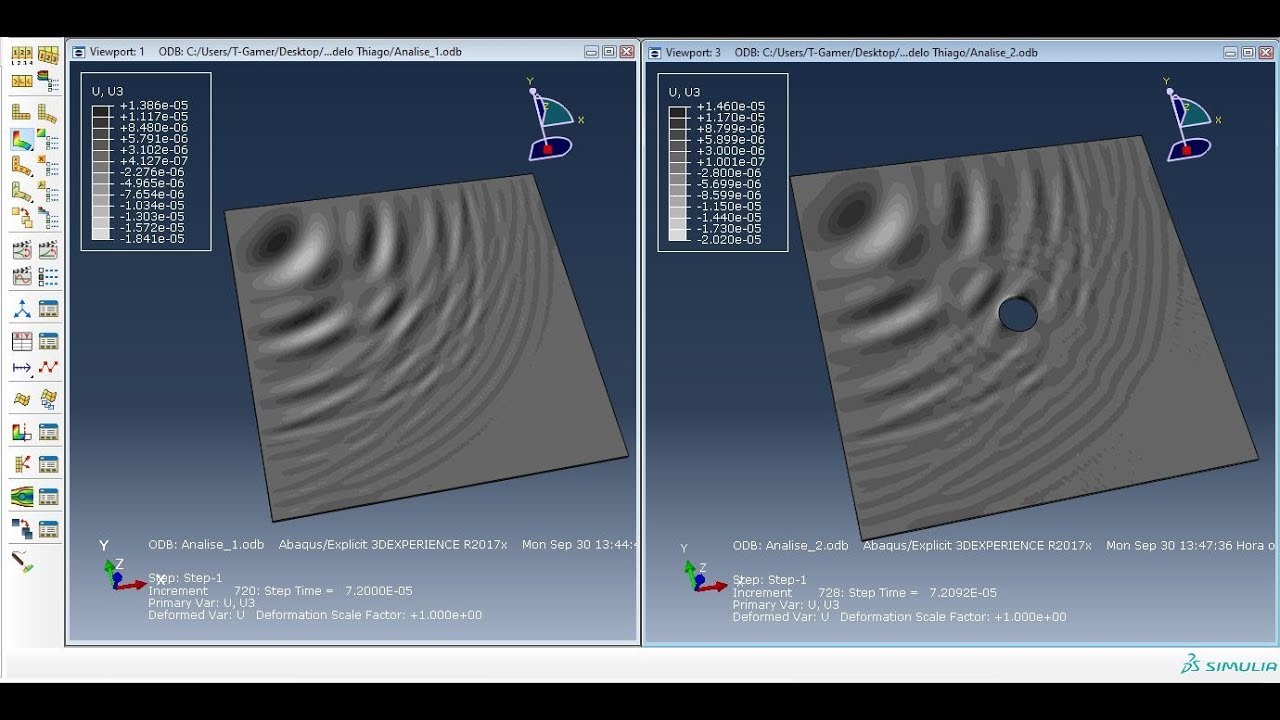The image size is (1280, 720).
Task: Click the Create Overlay Plot layers tool
Action: coord(22,528)
